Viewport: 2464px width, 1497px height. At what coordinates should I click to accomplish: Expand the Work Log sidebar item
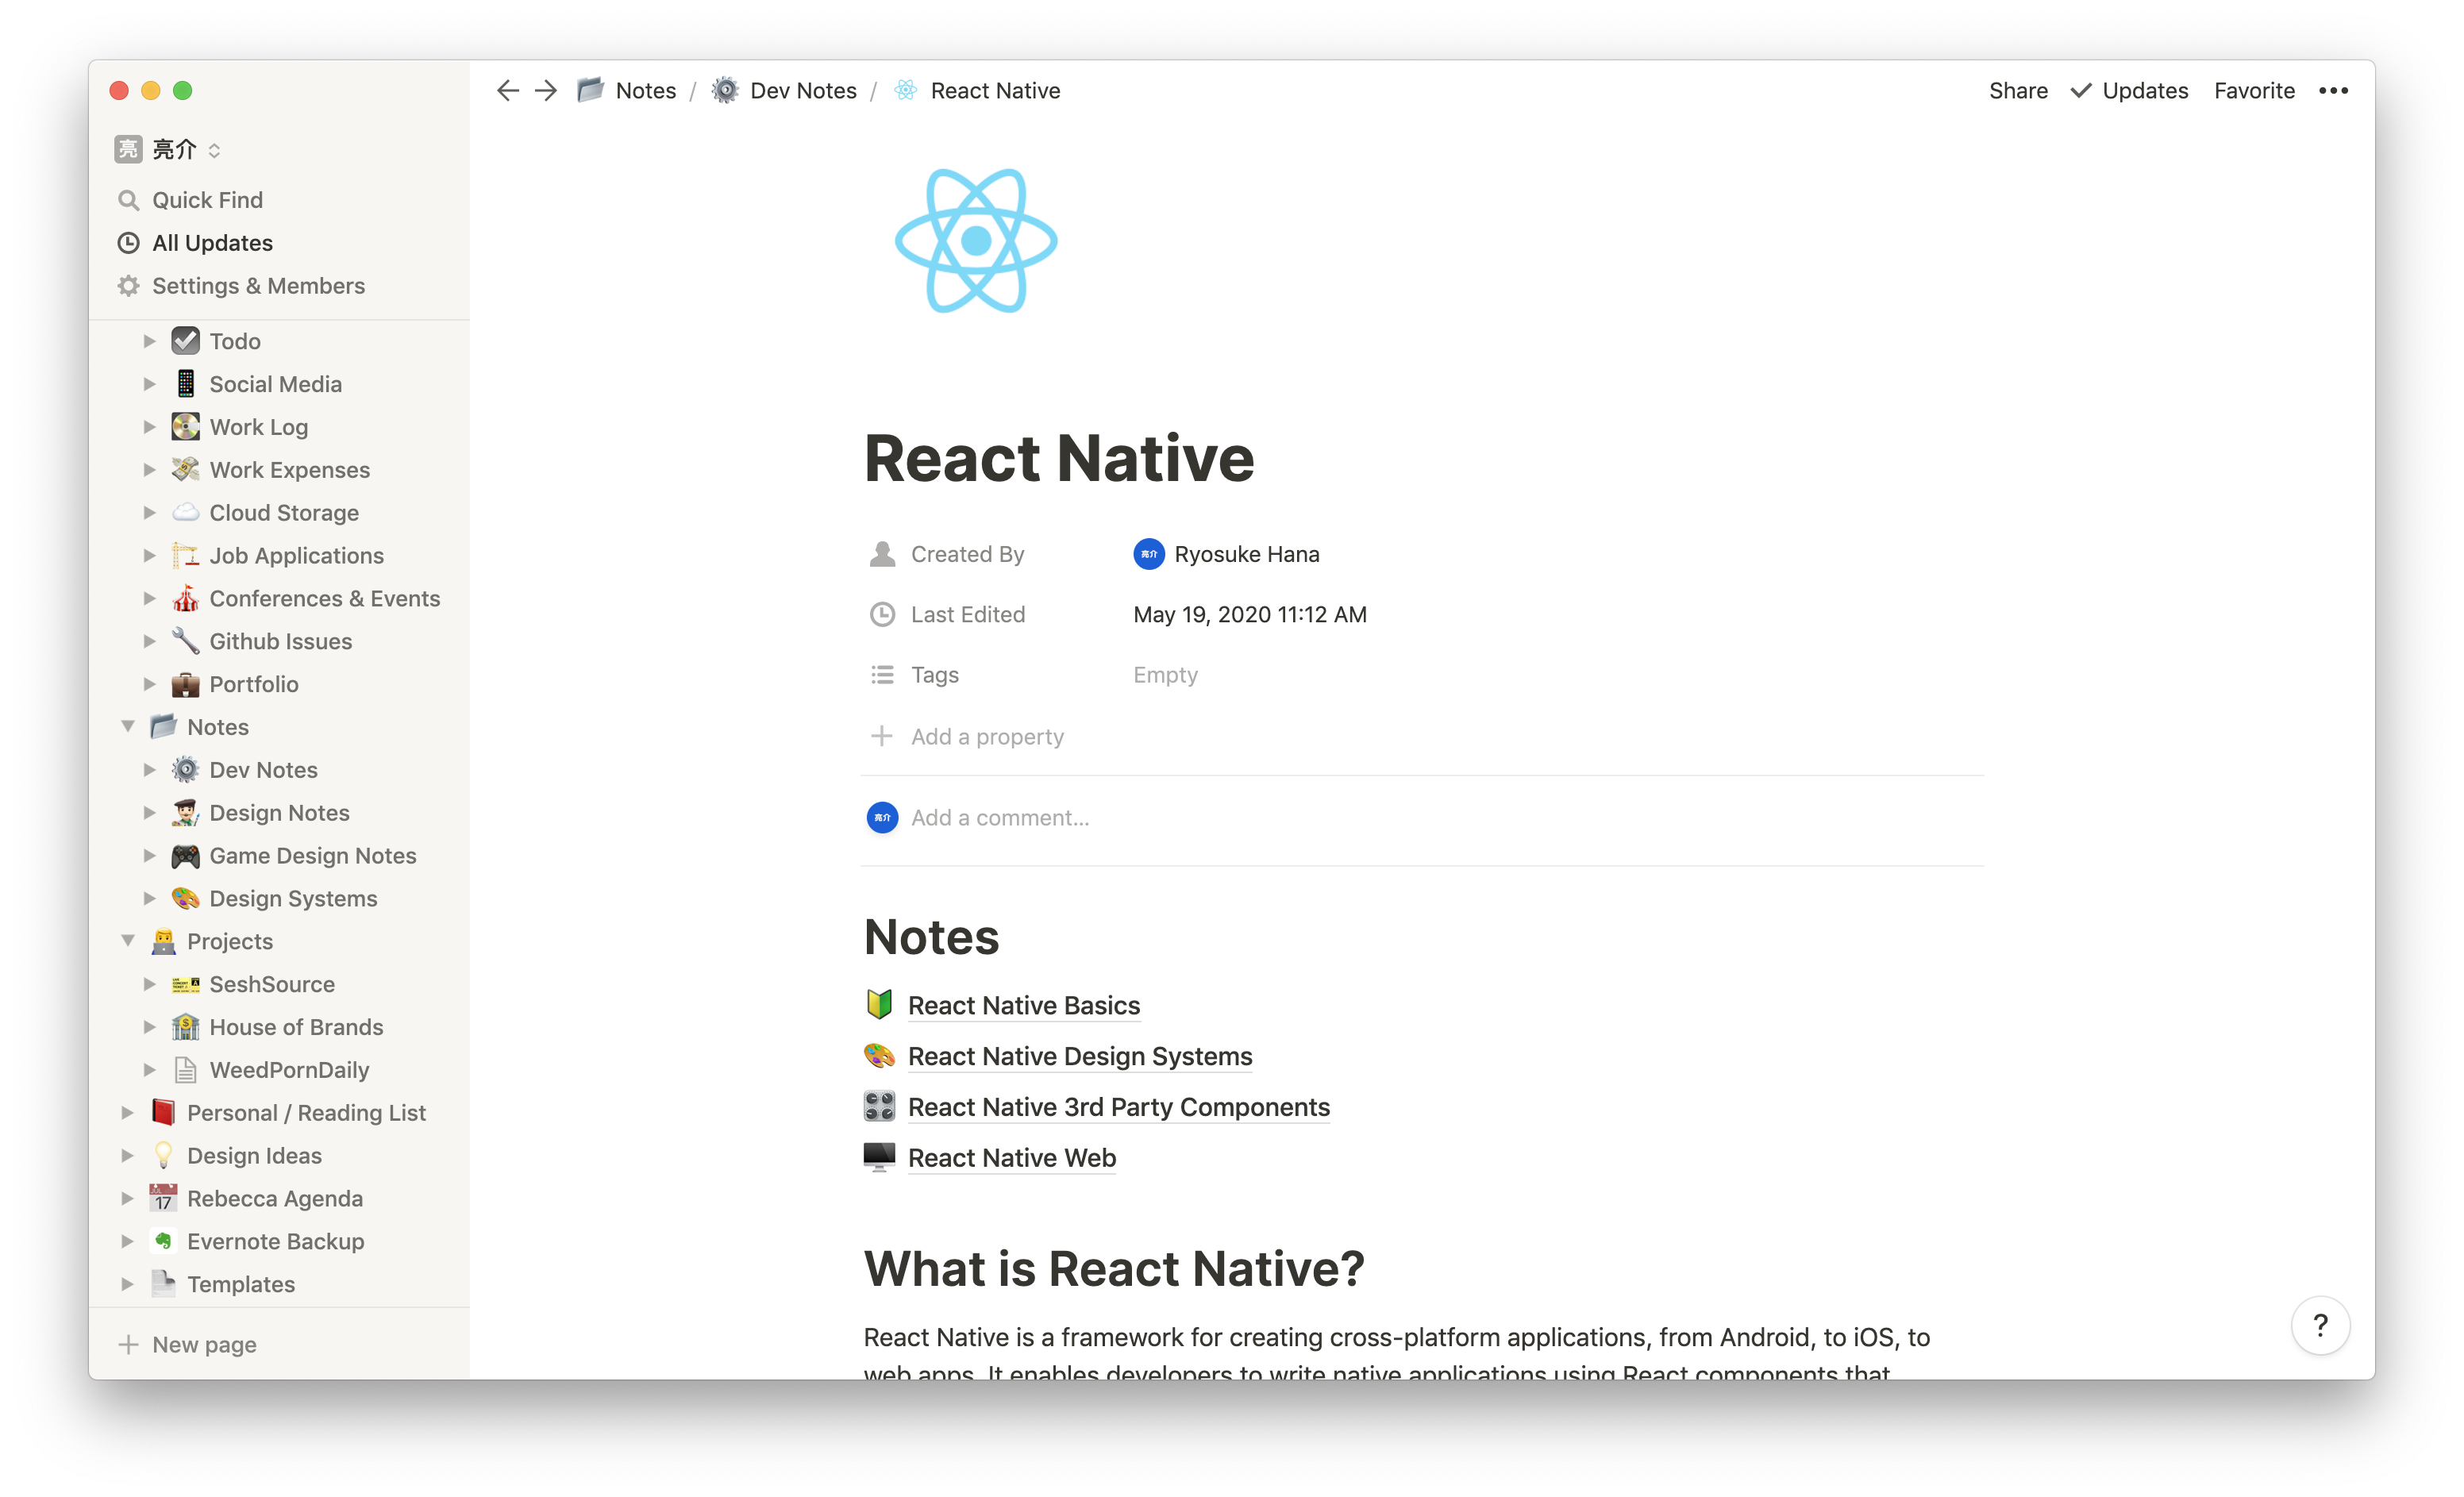click(150, 426)
